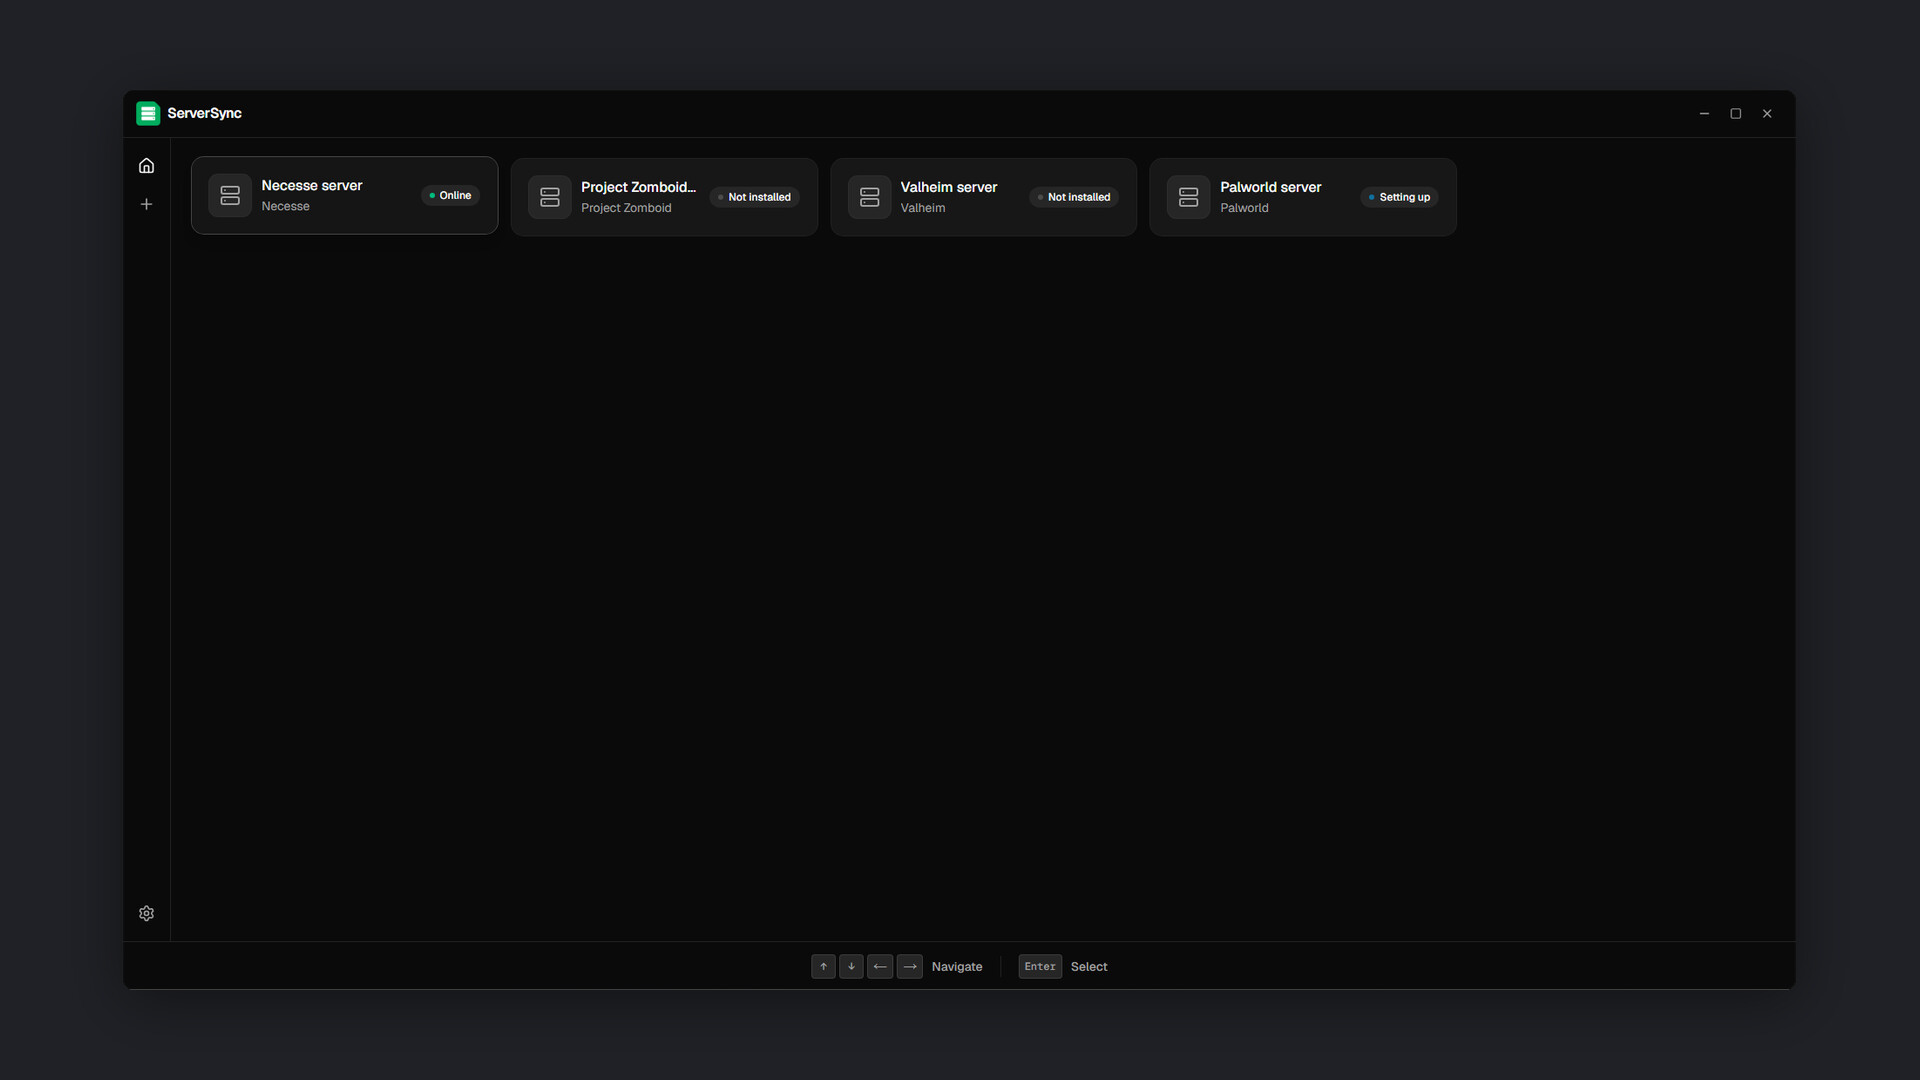Click the plus icon to add a server

point(146,204)
